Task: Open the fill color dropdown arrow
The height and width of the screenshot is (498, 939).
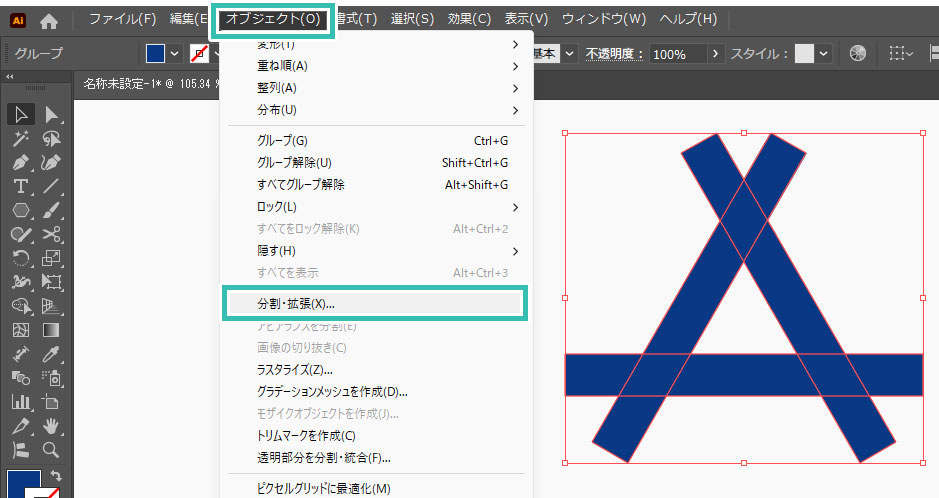Action: (175, 53)
